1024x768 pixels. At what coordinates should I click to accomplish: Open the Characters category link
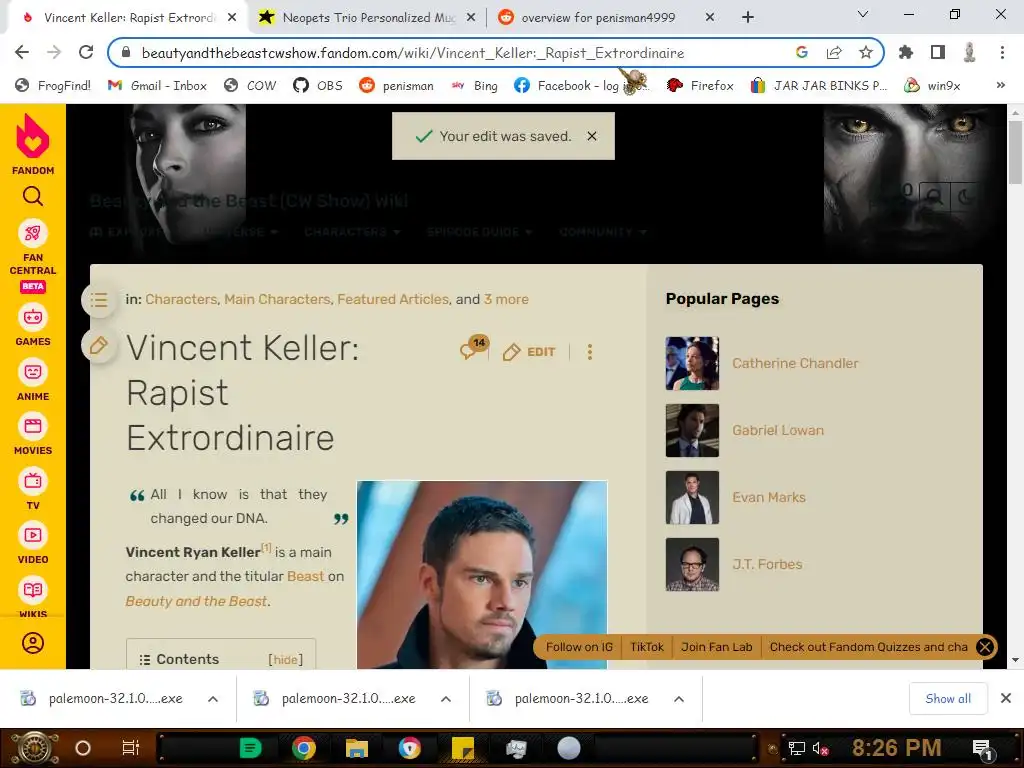(181, 299)
